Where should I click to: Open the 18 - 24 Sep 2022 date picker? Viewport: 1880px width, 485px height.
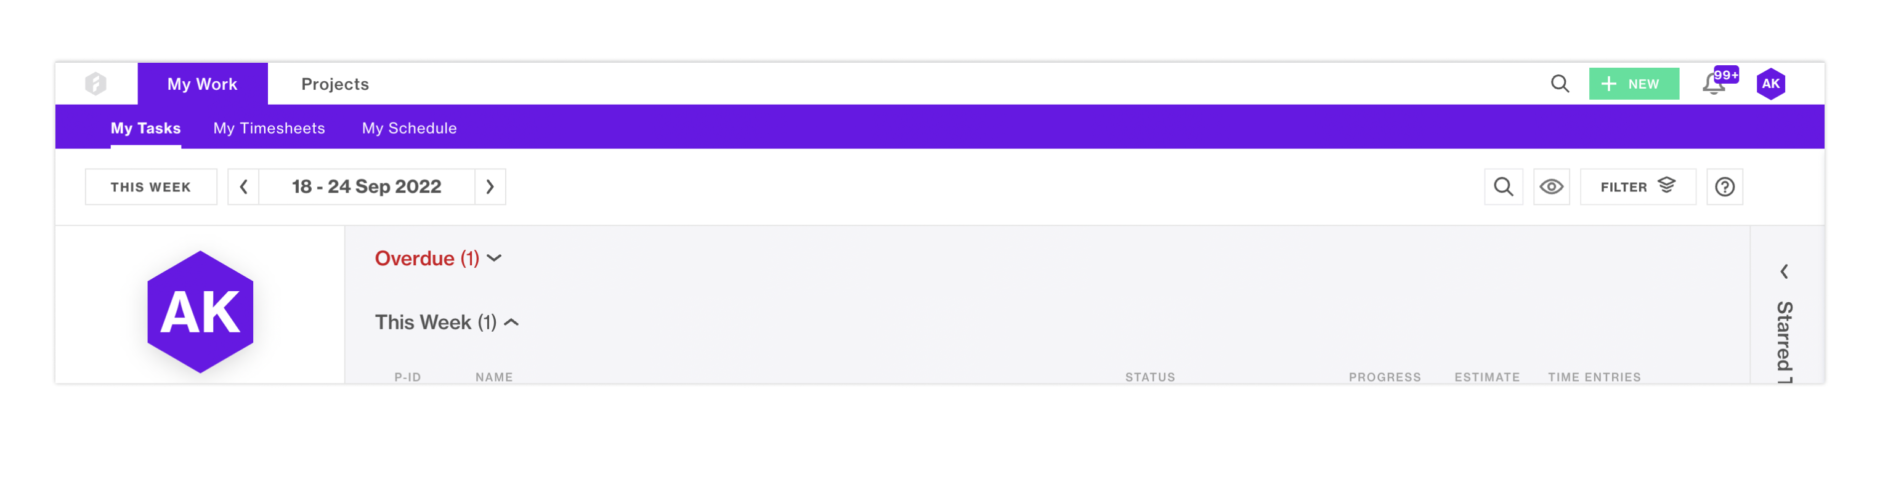[x=367, y=187]
